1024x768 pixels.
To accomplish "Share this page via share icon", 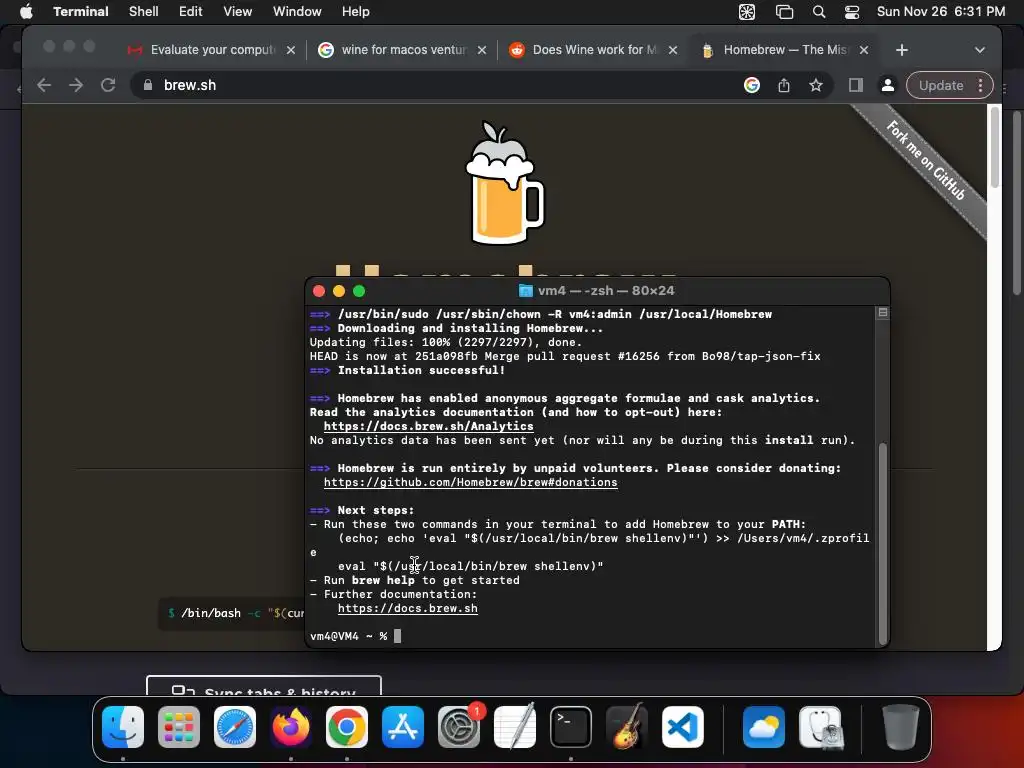I will [x=784, y=85].
